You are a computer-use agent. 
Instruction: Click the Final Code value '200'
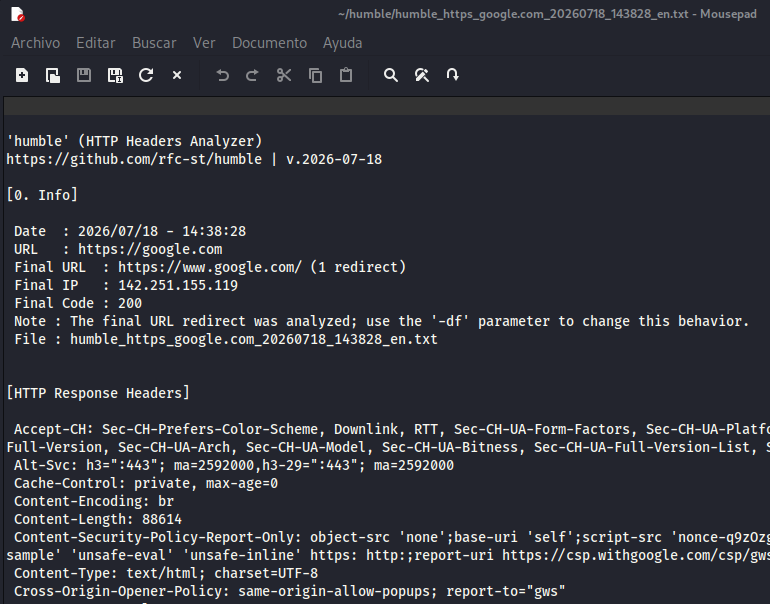click(x=130, y=303)
